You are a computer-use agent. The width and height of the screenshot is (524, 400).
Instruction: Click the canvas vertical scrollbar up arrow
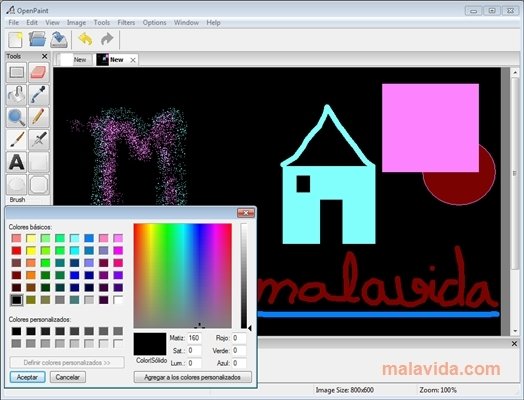tap(515, 72)
